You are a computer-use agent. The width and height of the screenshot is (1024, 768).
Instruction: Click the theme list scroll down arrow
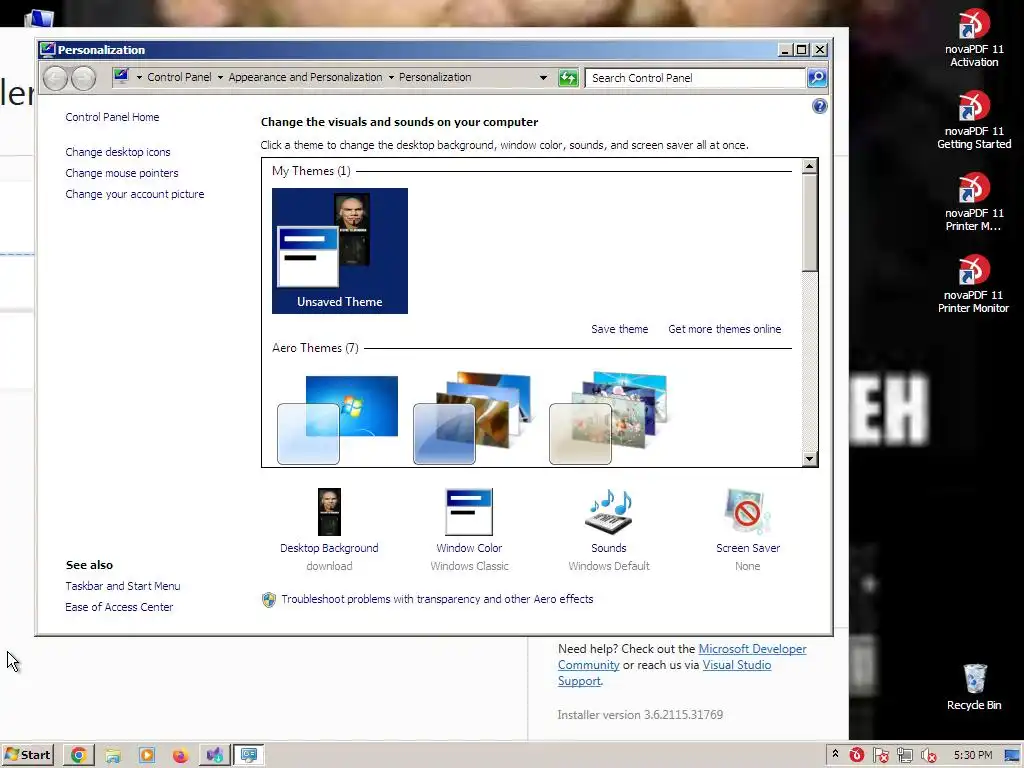click(809, 459)
